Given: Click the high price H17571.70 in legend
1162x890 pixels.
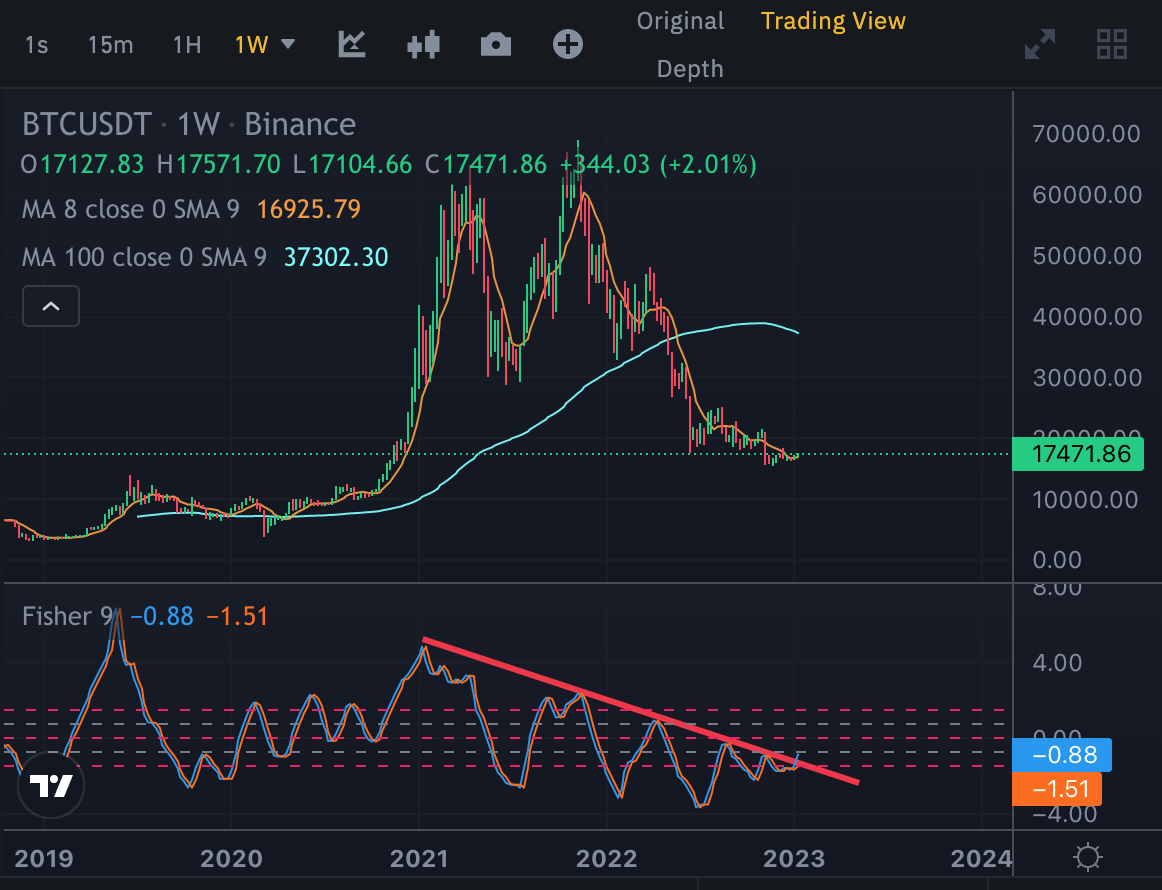Looking at the screenshot, I should pos(219,165).
